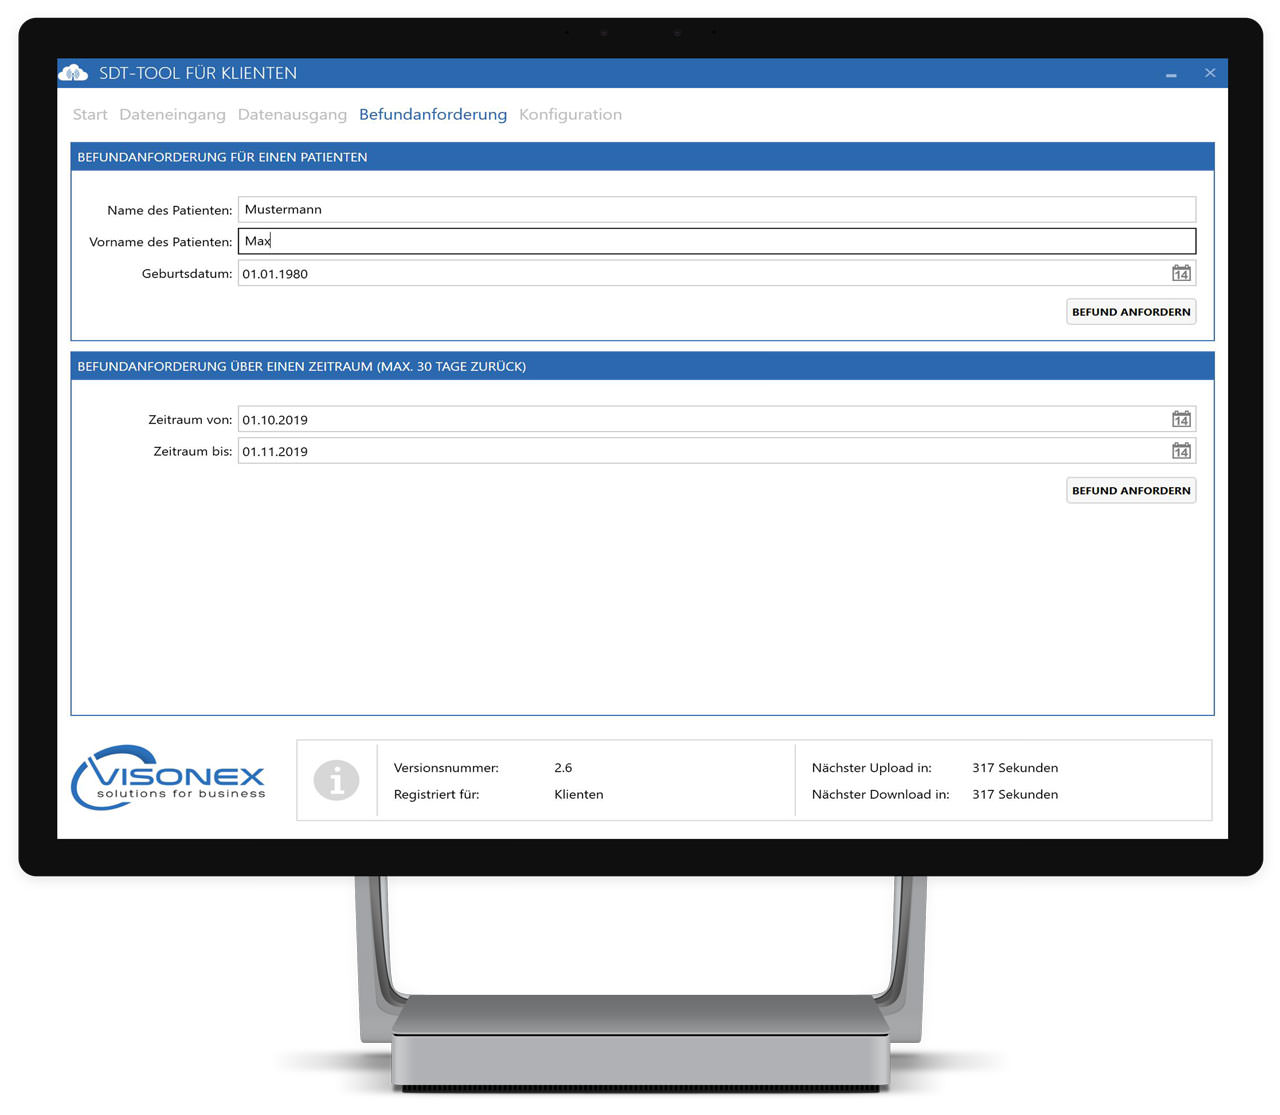Select the Befundanforderung tab

pos(433,114)
